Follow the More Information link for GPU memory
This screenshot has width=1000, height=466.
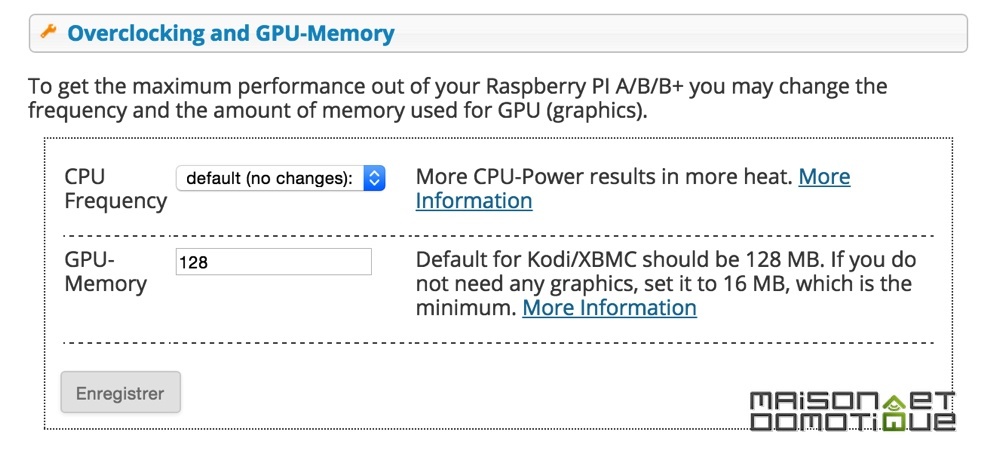(609, 308)
